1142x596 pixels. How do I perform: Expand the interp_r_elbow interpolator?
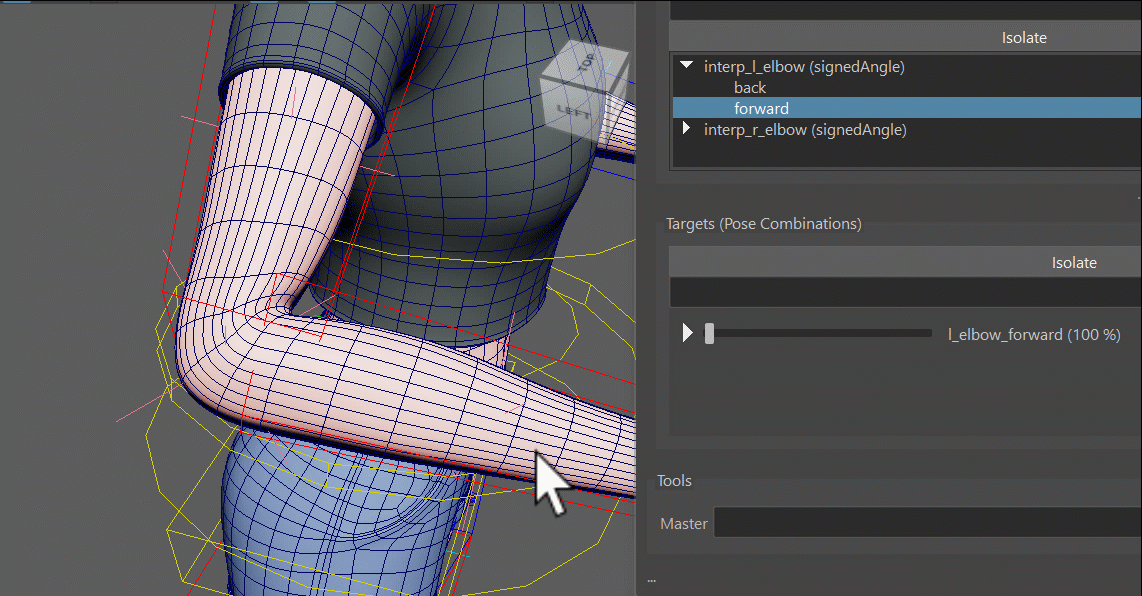[686, 129]
